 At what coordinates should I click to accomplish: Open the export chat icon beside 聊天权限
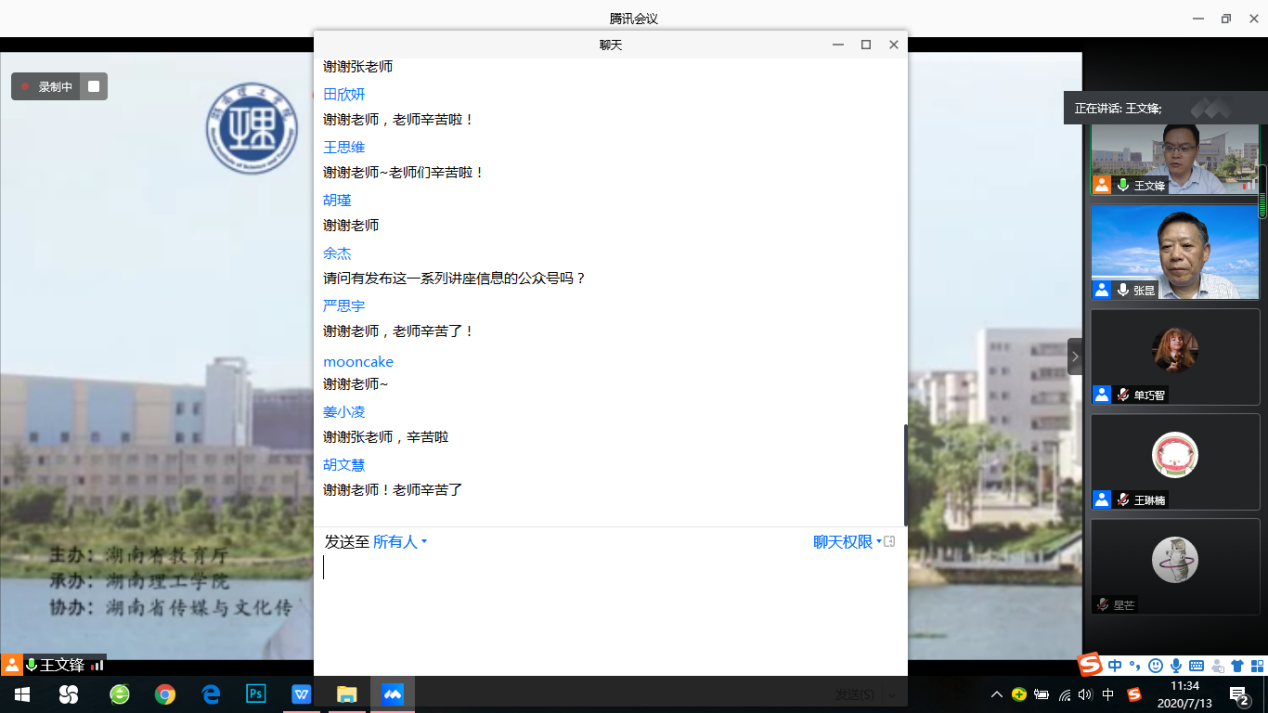click(x=889, y=542)
